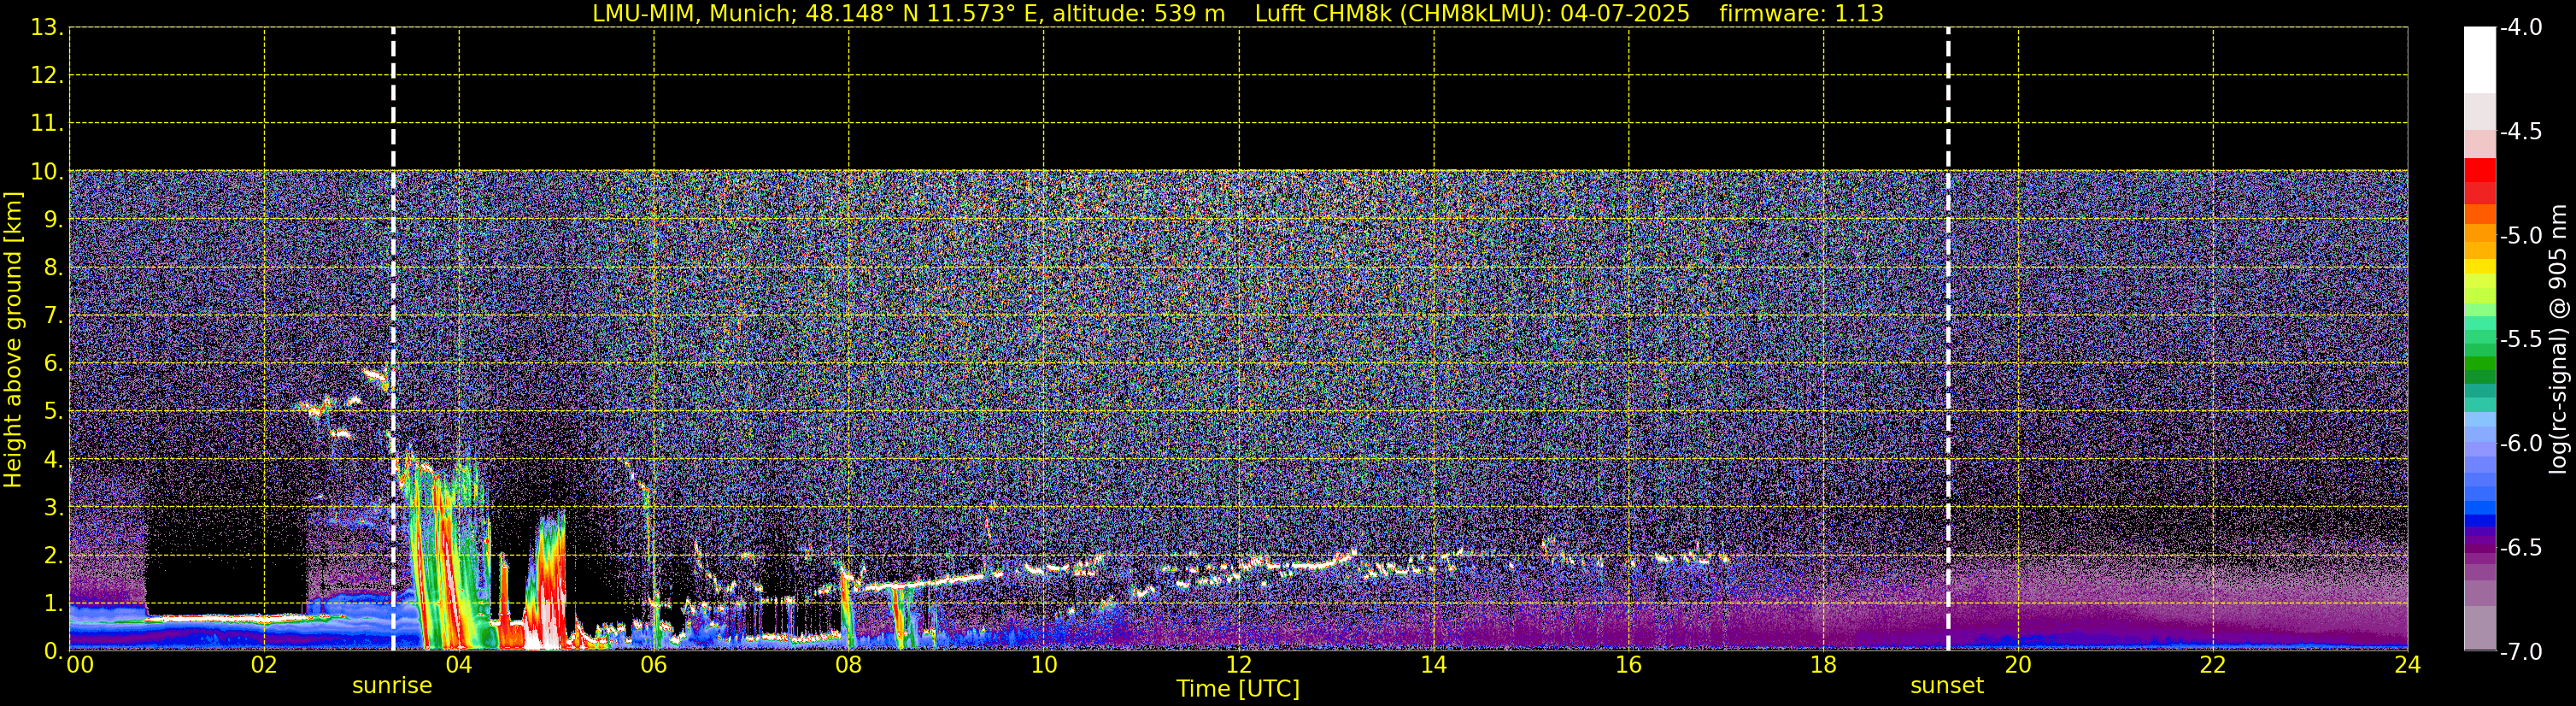Click the "6." height axis tick label
Viewport: 2576px width, 706px height.
point(53,363)
